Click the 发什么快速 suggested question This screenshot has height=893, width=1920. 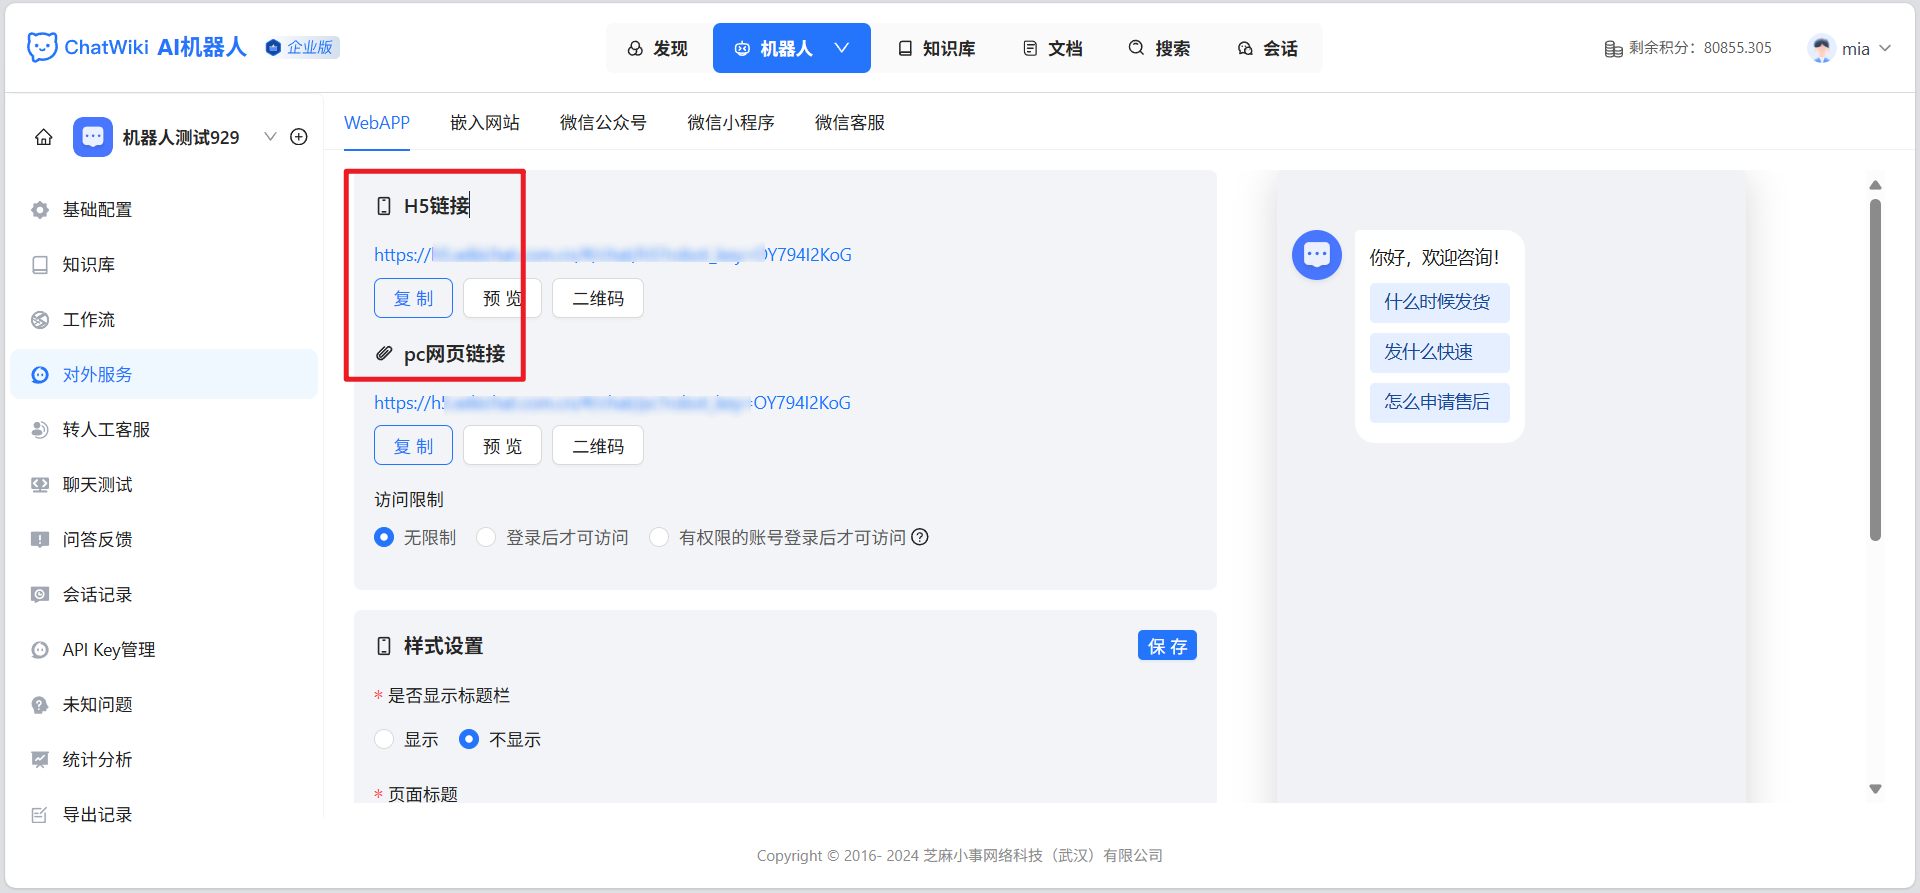(x=1439, y=352)
